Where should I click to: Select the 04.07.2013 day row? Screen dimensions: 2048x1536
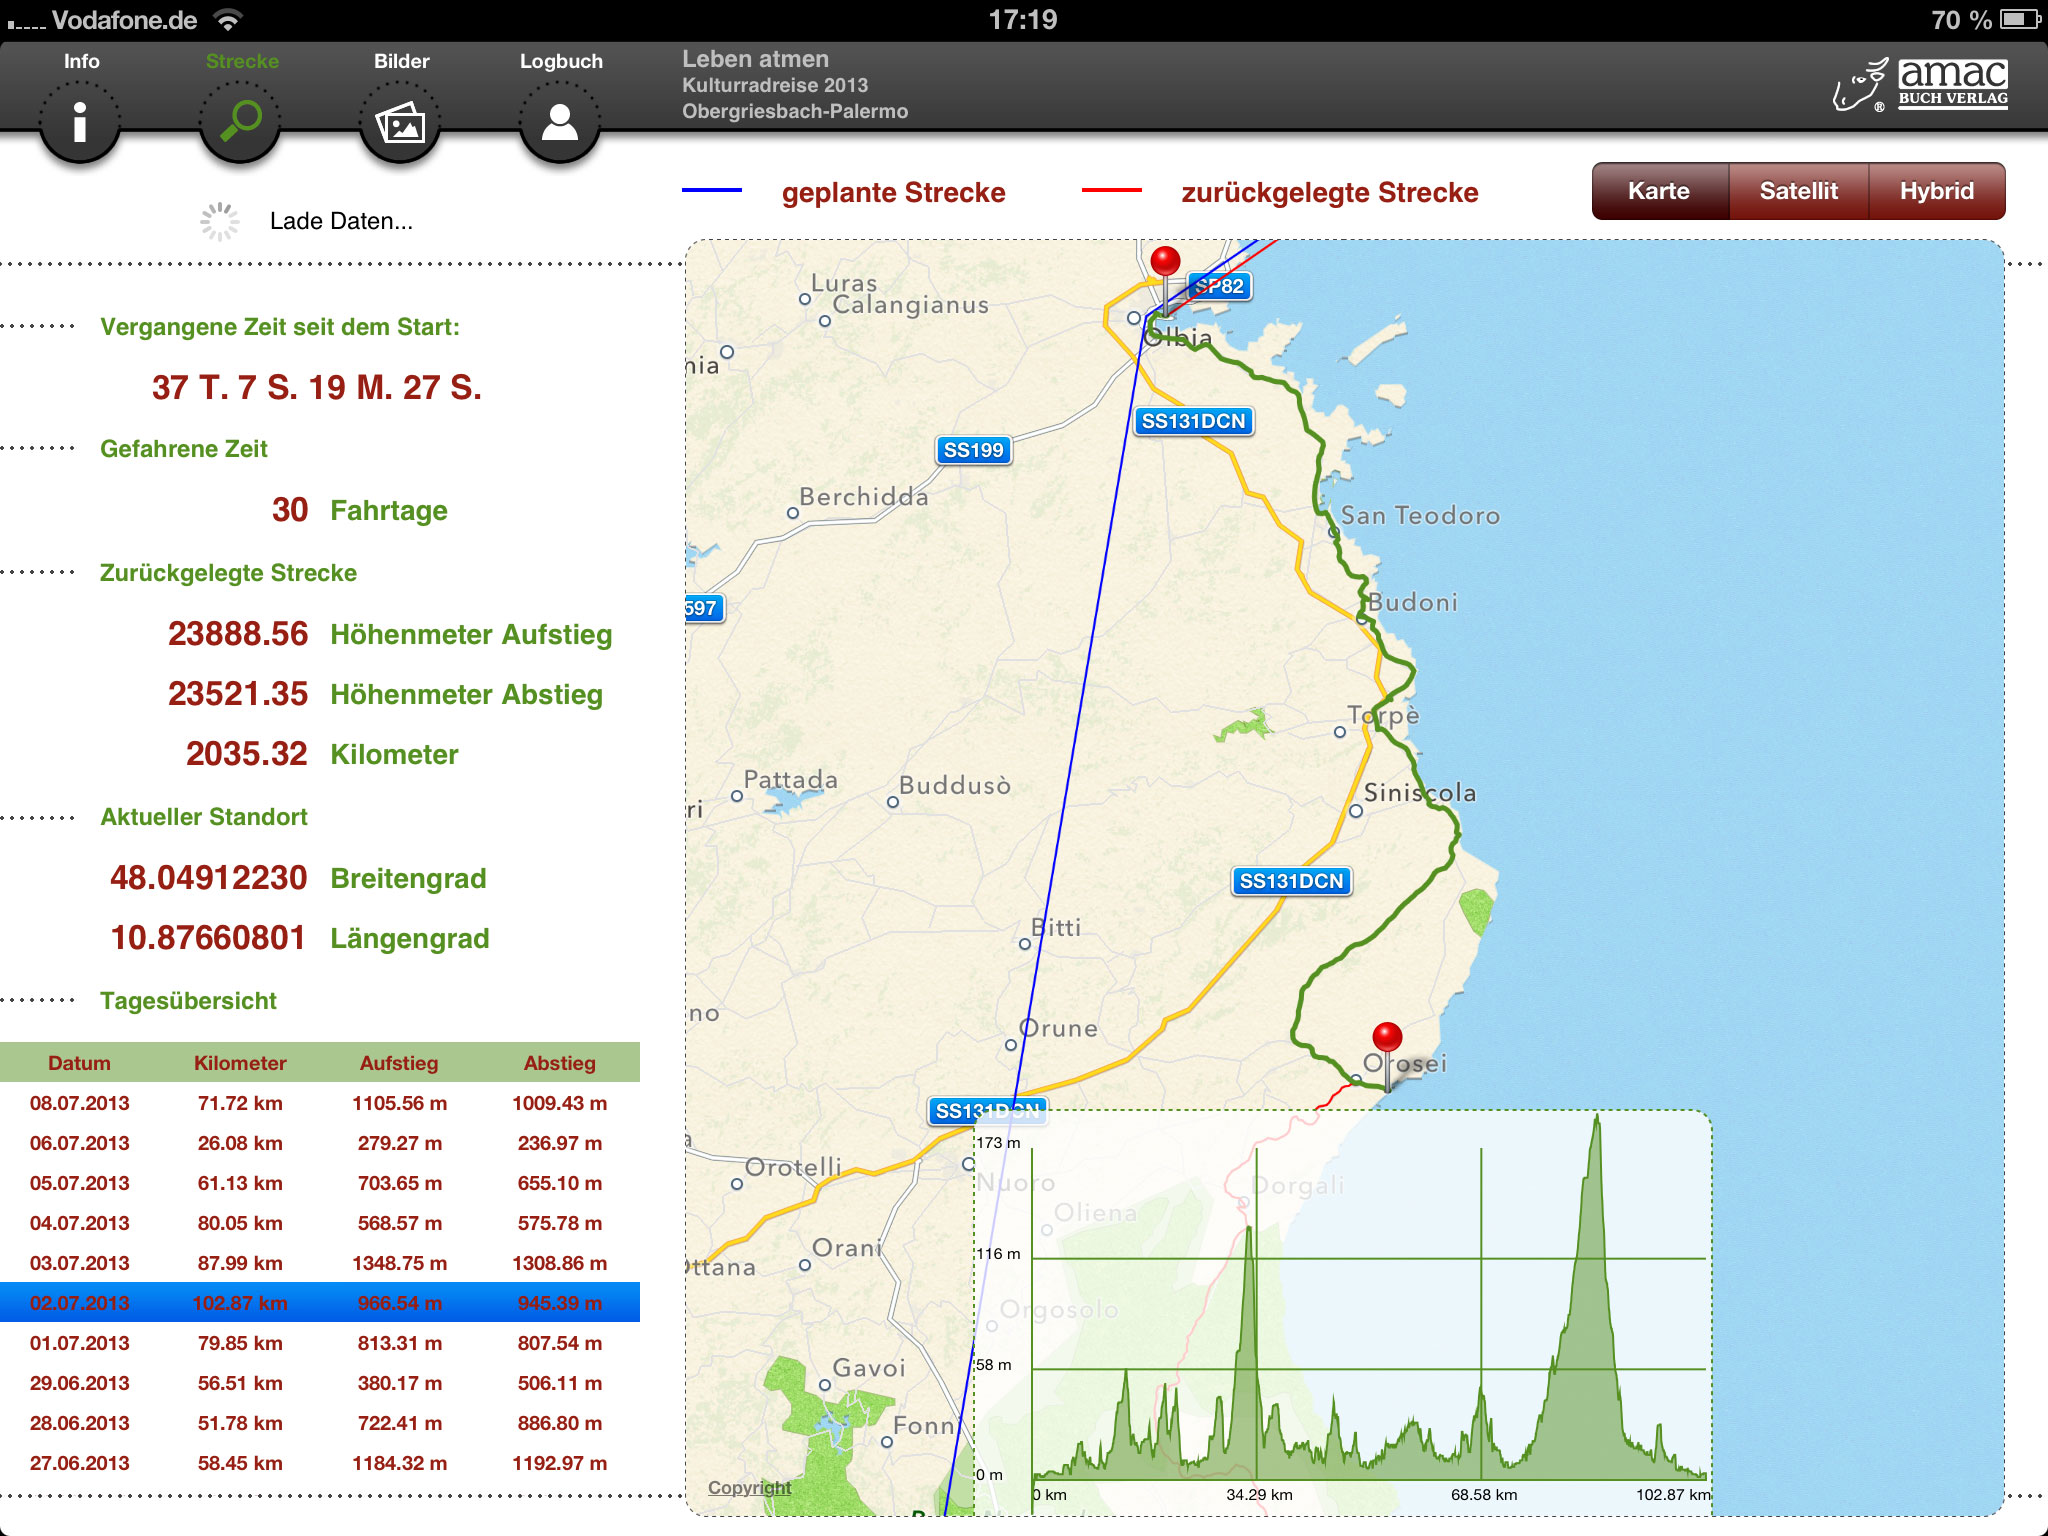(320, 1223)
